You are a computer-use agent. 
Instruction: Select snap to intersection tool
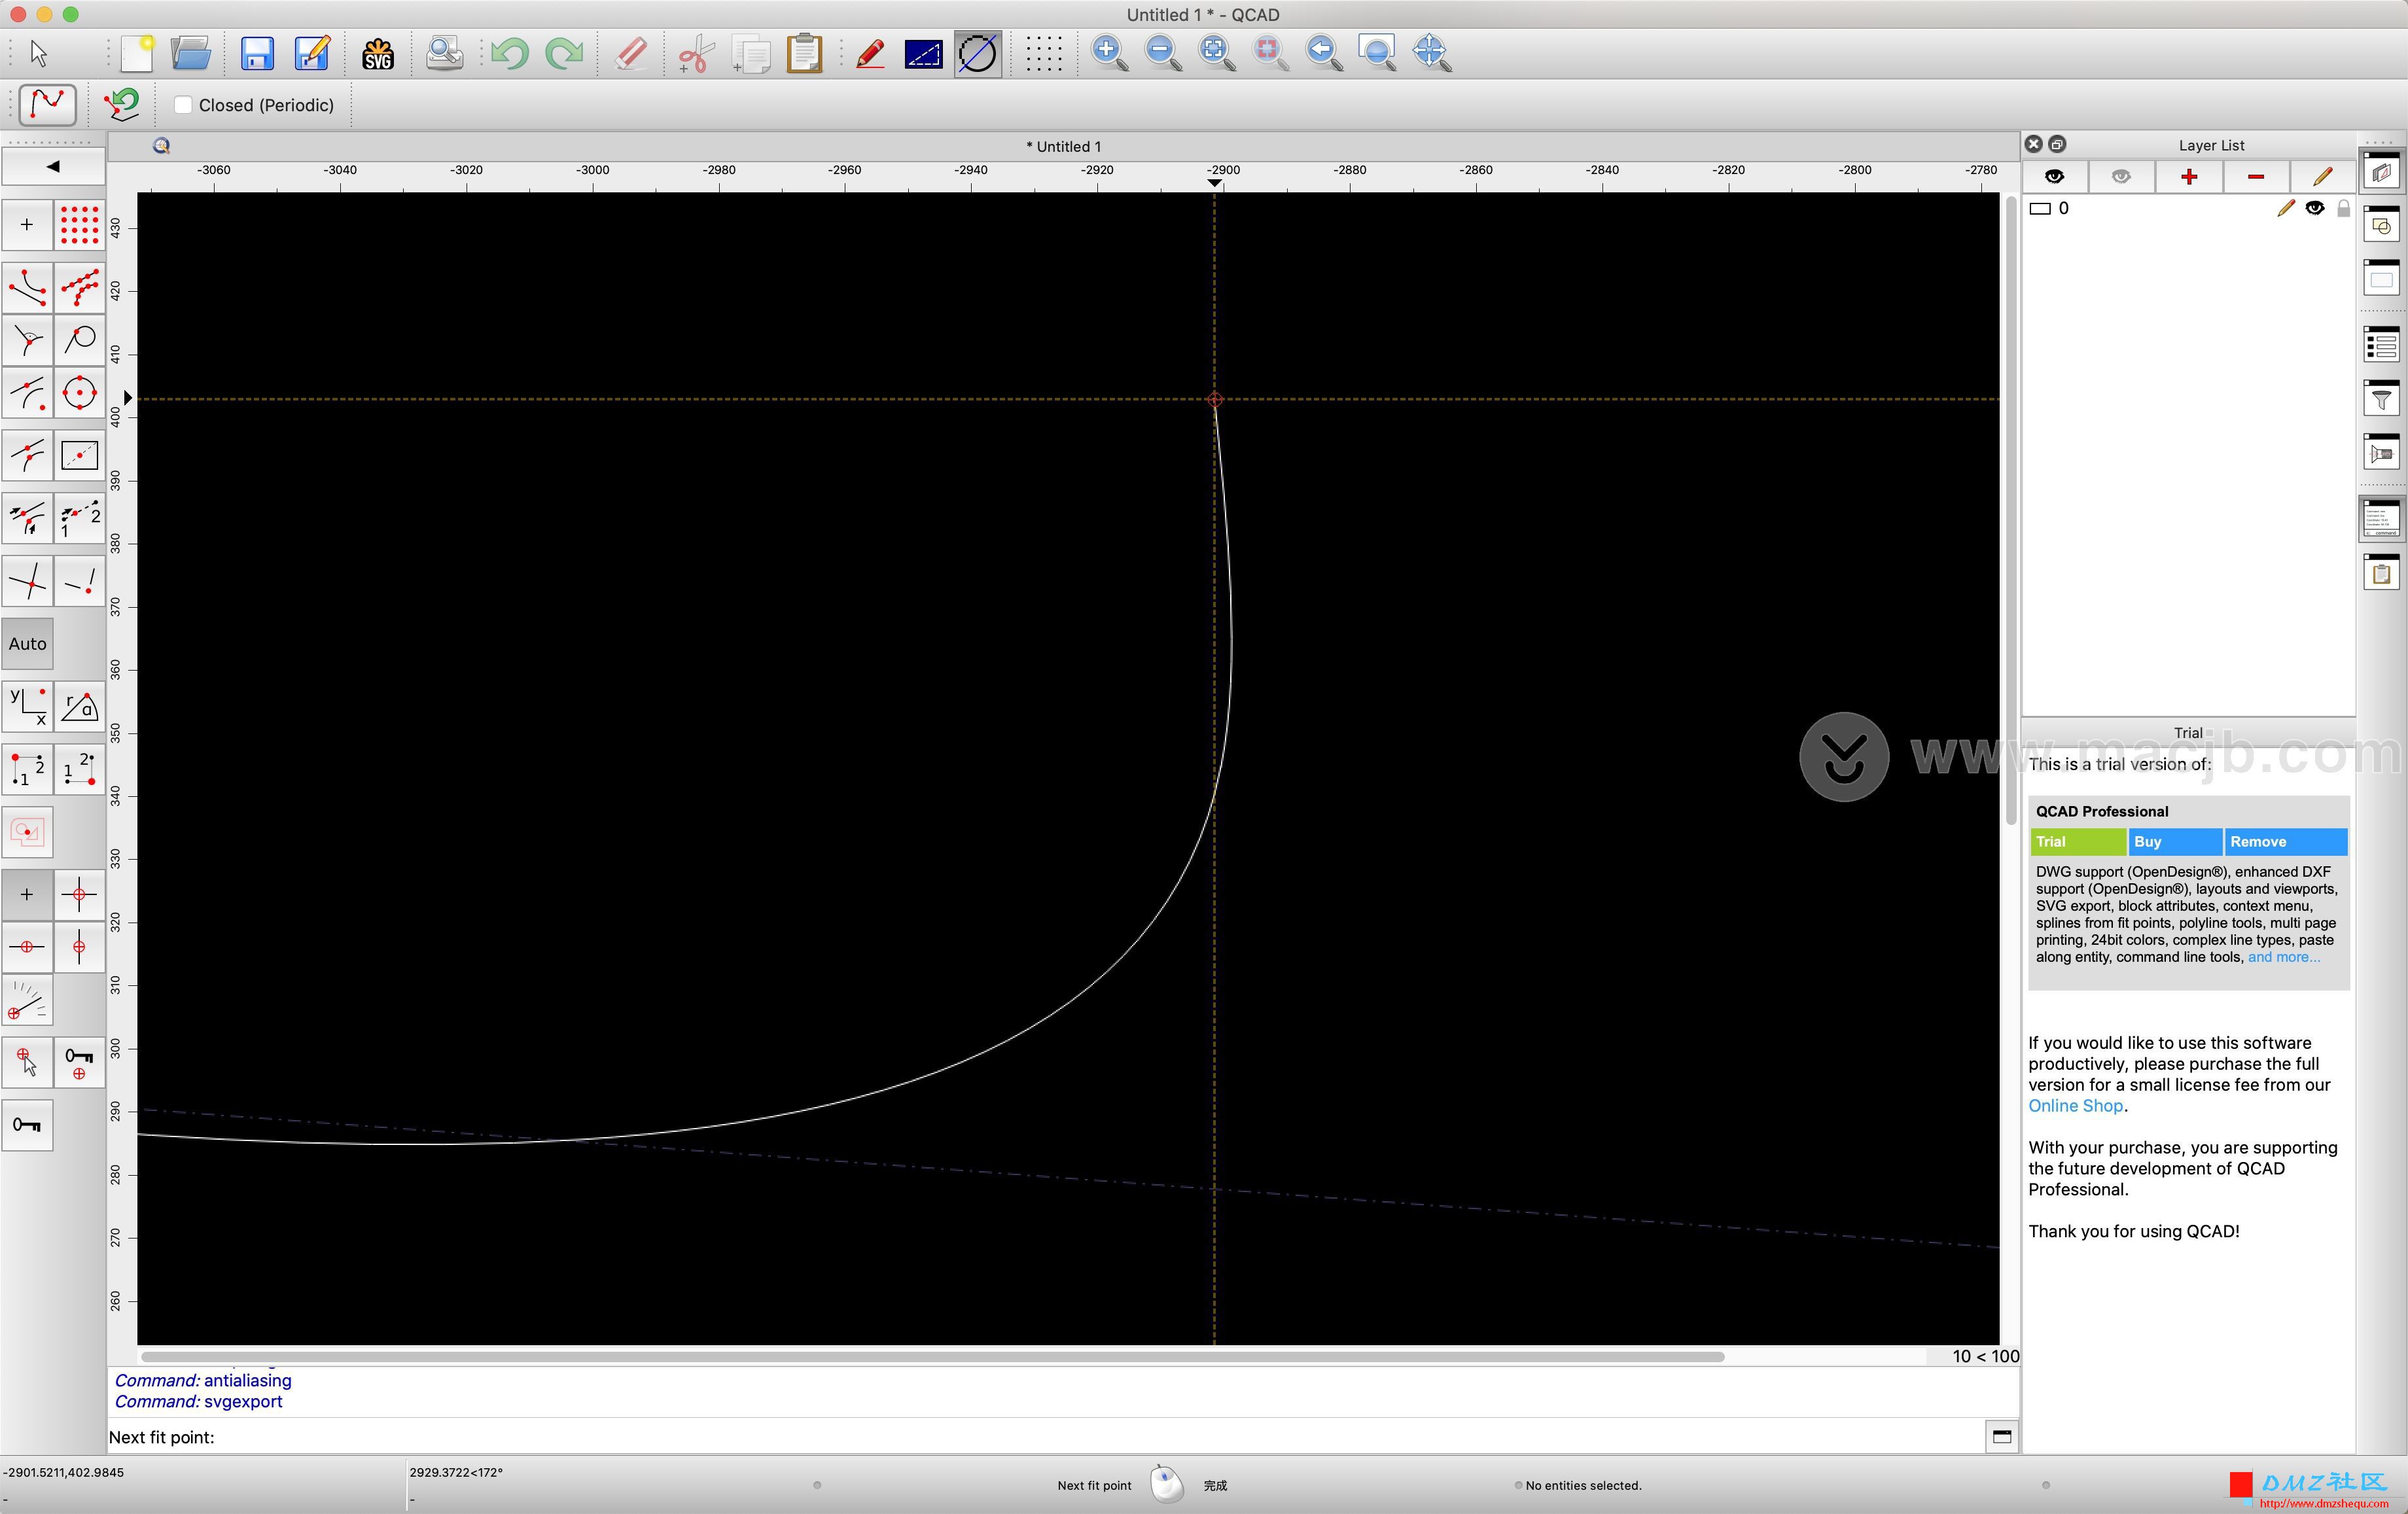[x=27, y=581]
